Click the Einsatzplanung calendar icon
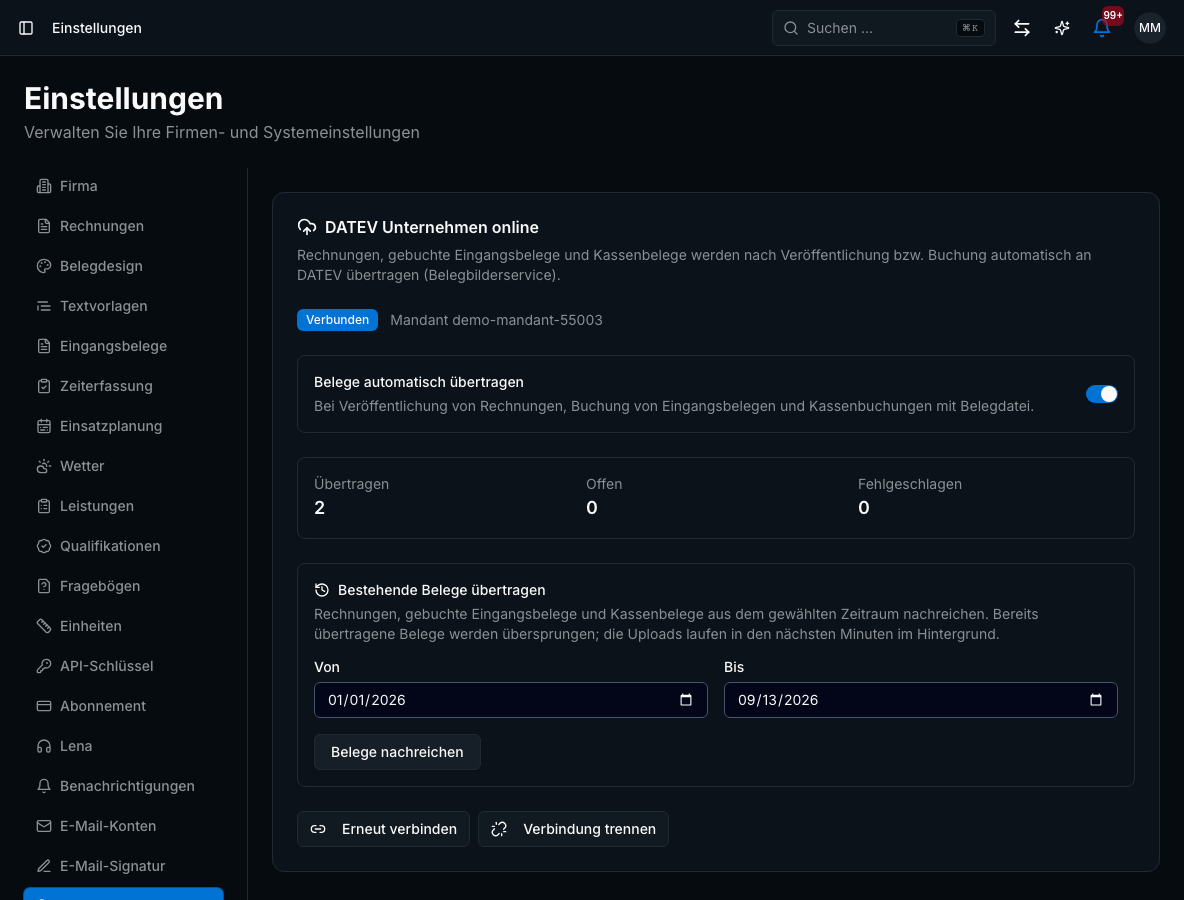1184x900 pixels. coord(44,426)
